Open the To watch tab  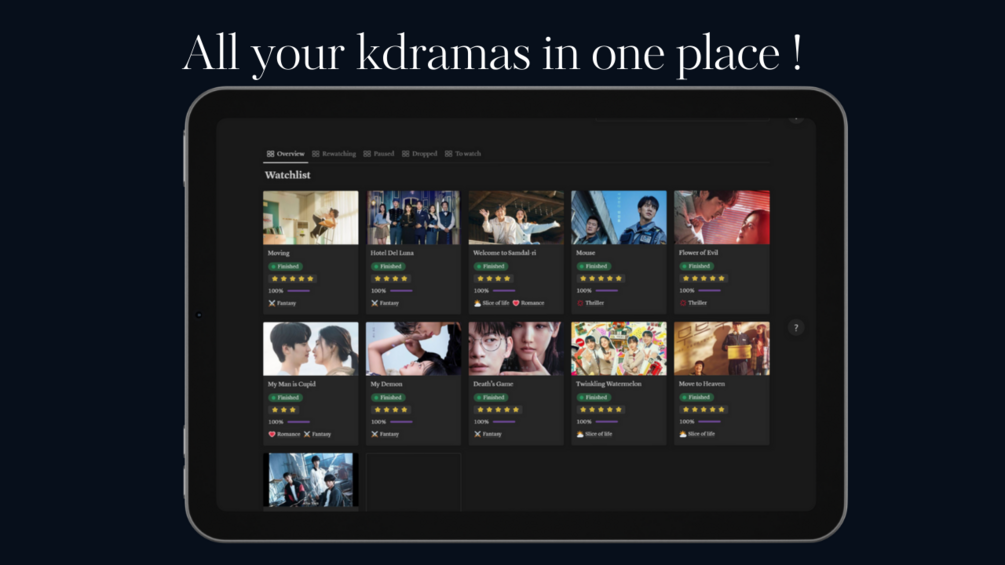point(463,154)
